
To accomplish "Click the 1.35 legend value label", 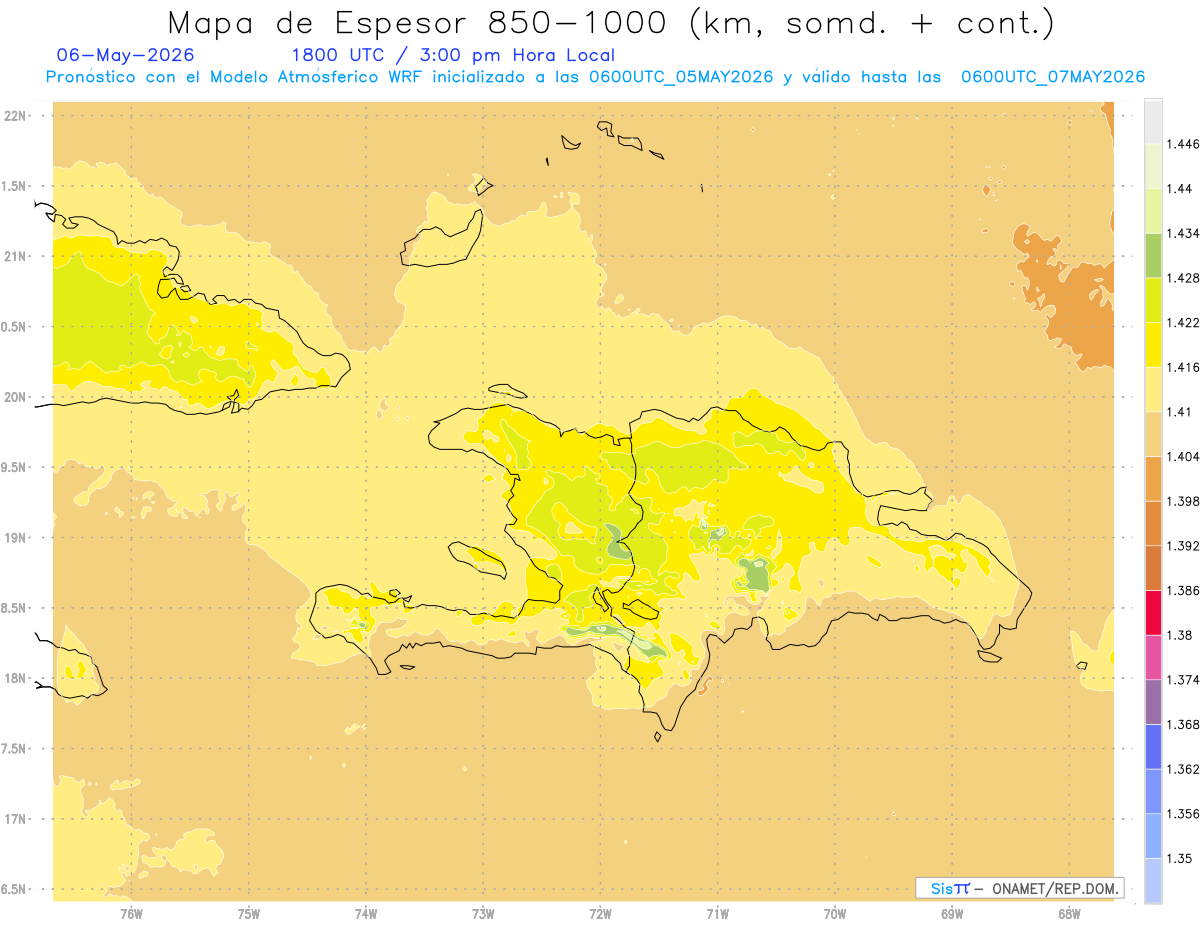I will (x=1180, y=858).
